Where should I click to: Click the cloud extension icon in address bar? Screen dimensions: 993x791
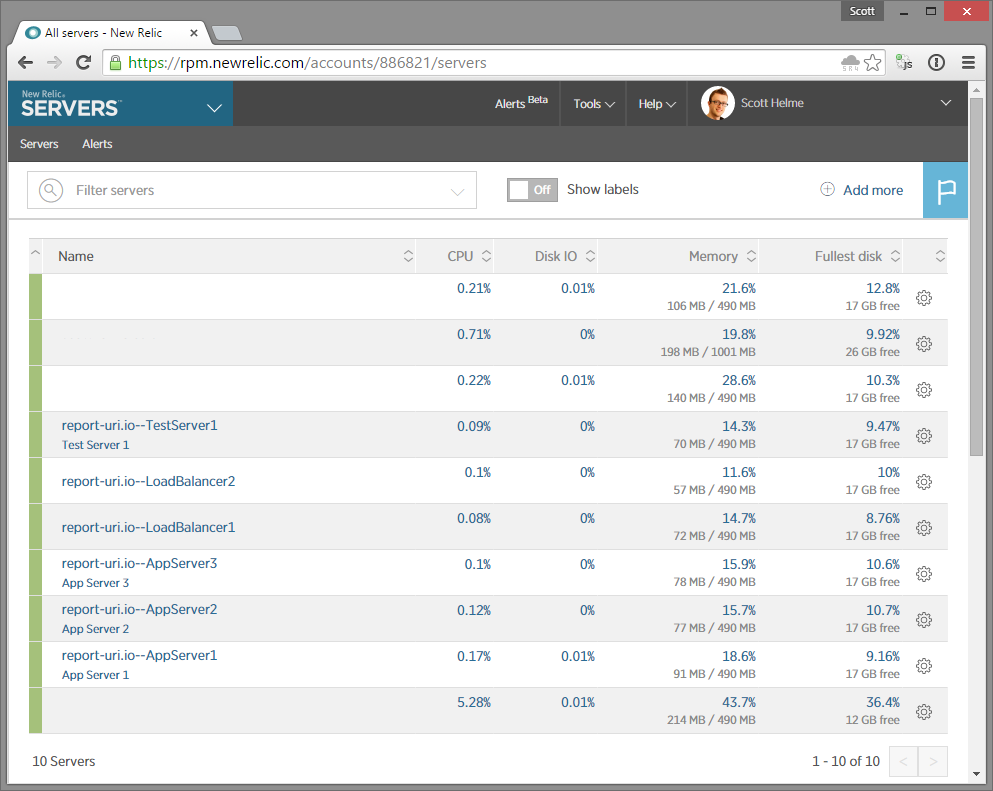tap(850, 63)
